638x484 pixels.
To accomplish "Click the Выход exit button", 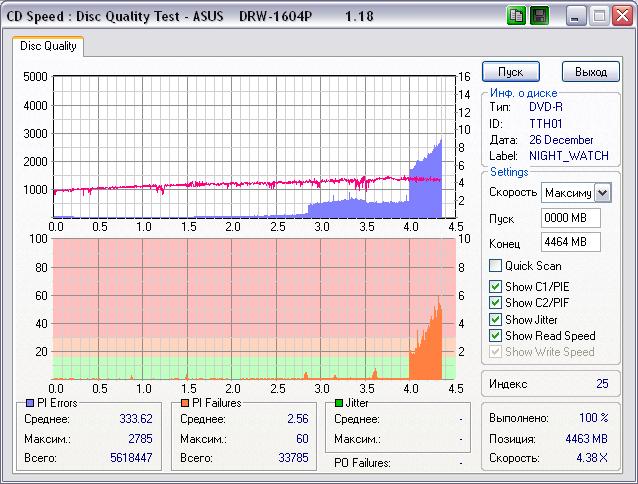I will [x=591, y=72].
